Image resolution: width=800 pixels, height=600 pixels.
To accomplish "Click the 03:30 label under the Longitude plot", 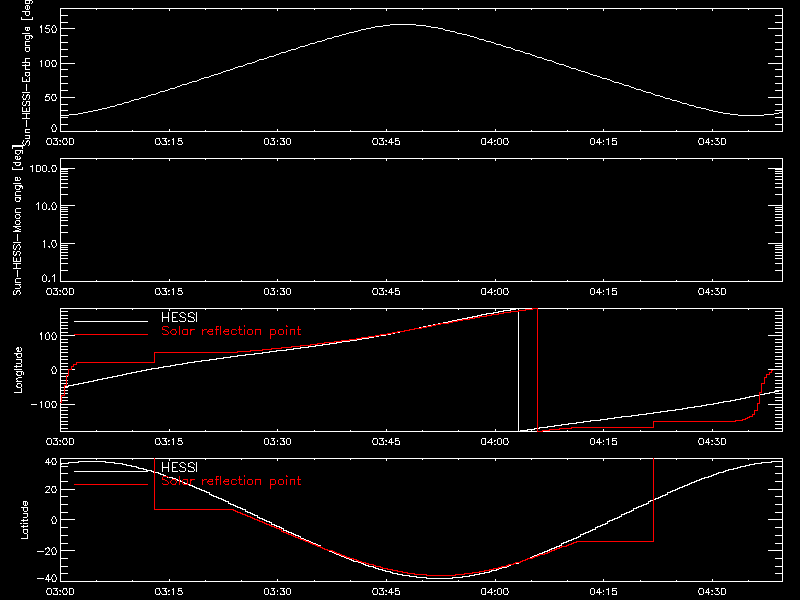I will point(278,442).
